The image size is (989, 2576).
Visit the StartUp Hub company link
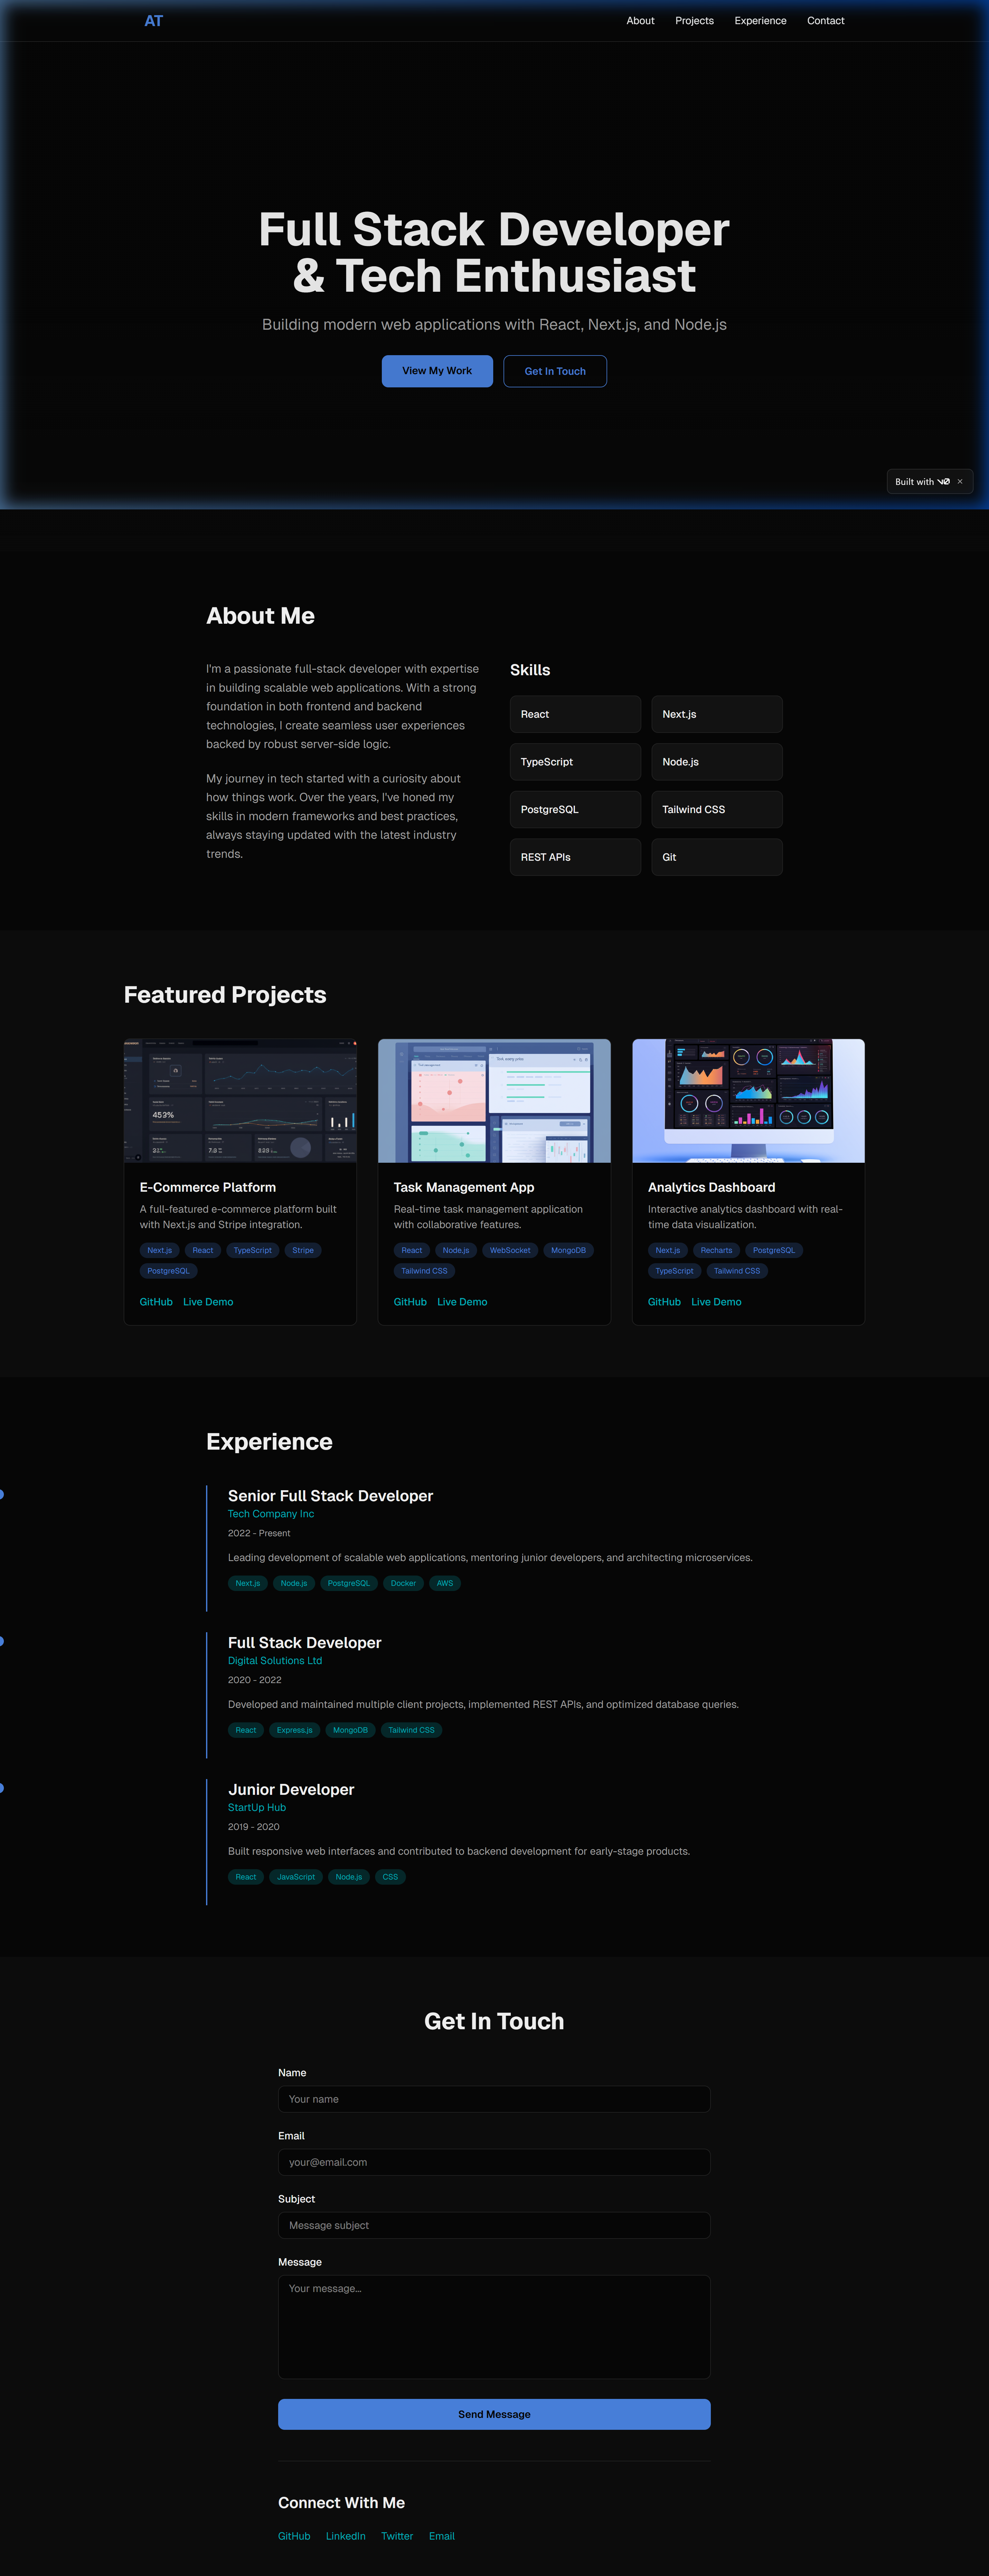pyautogui.click(x=256, y=1807)
